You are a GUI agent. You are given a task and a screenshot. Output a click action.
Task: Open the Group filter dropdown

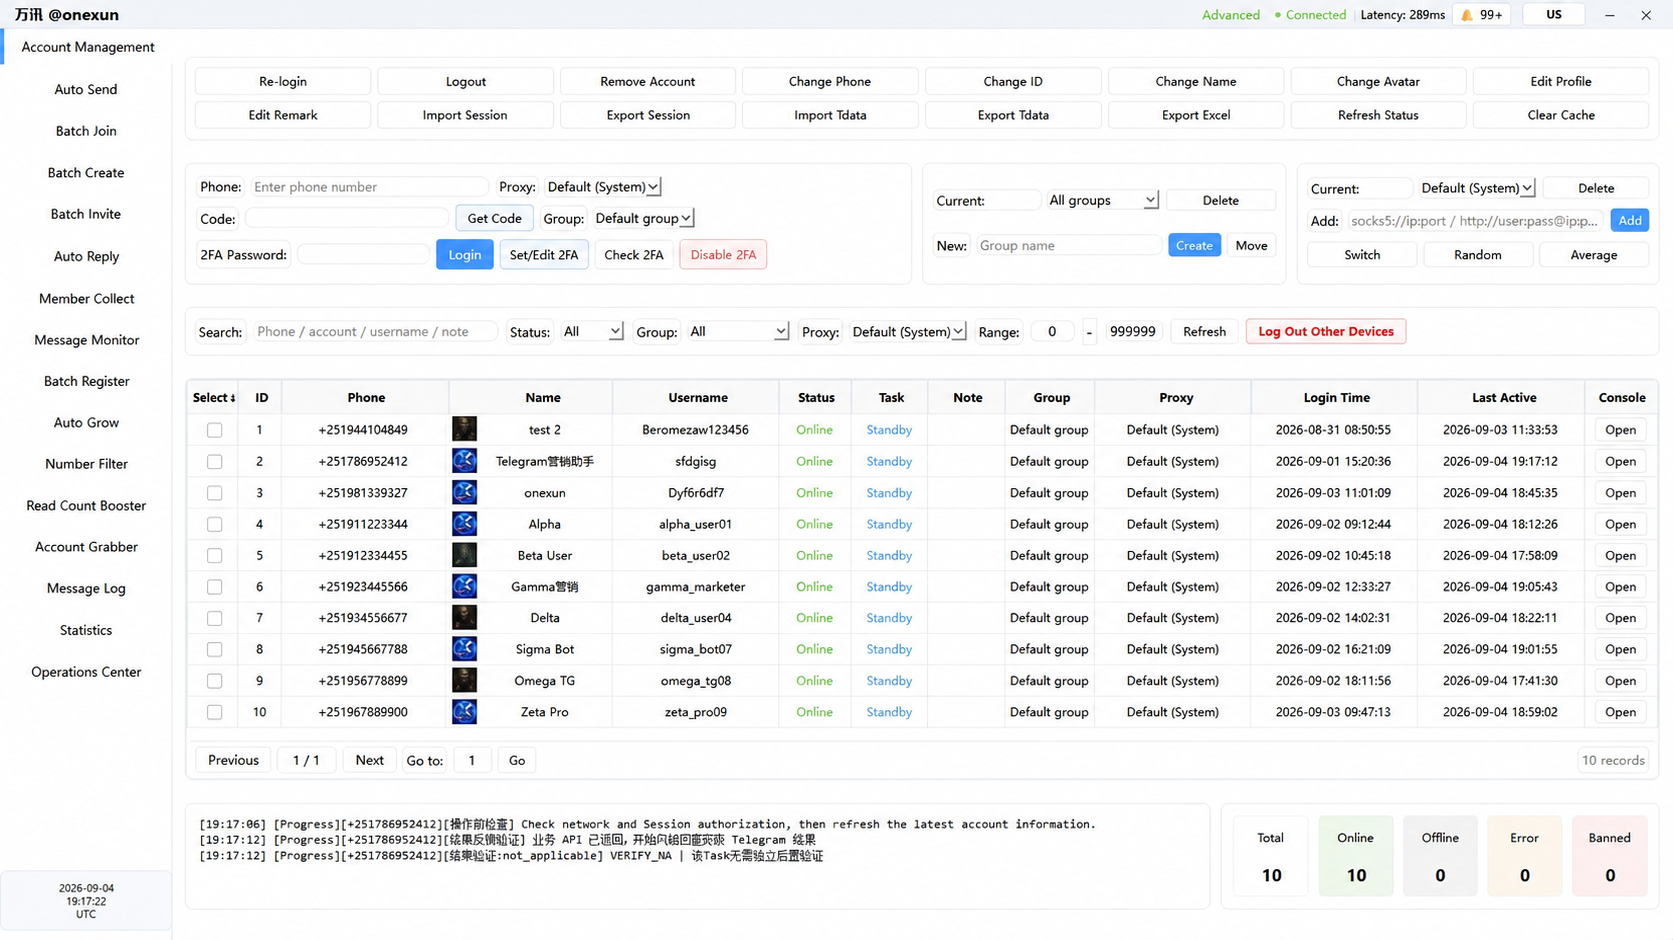[737, 332]
